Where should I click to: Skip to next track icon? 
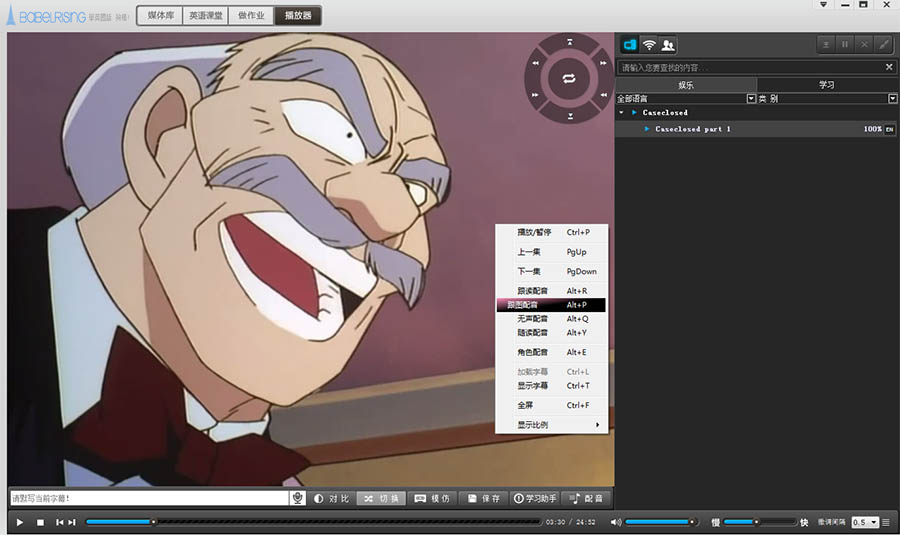point(72,522)
